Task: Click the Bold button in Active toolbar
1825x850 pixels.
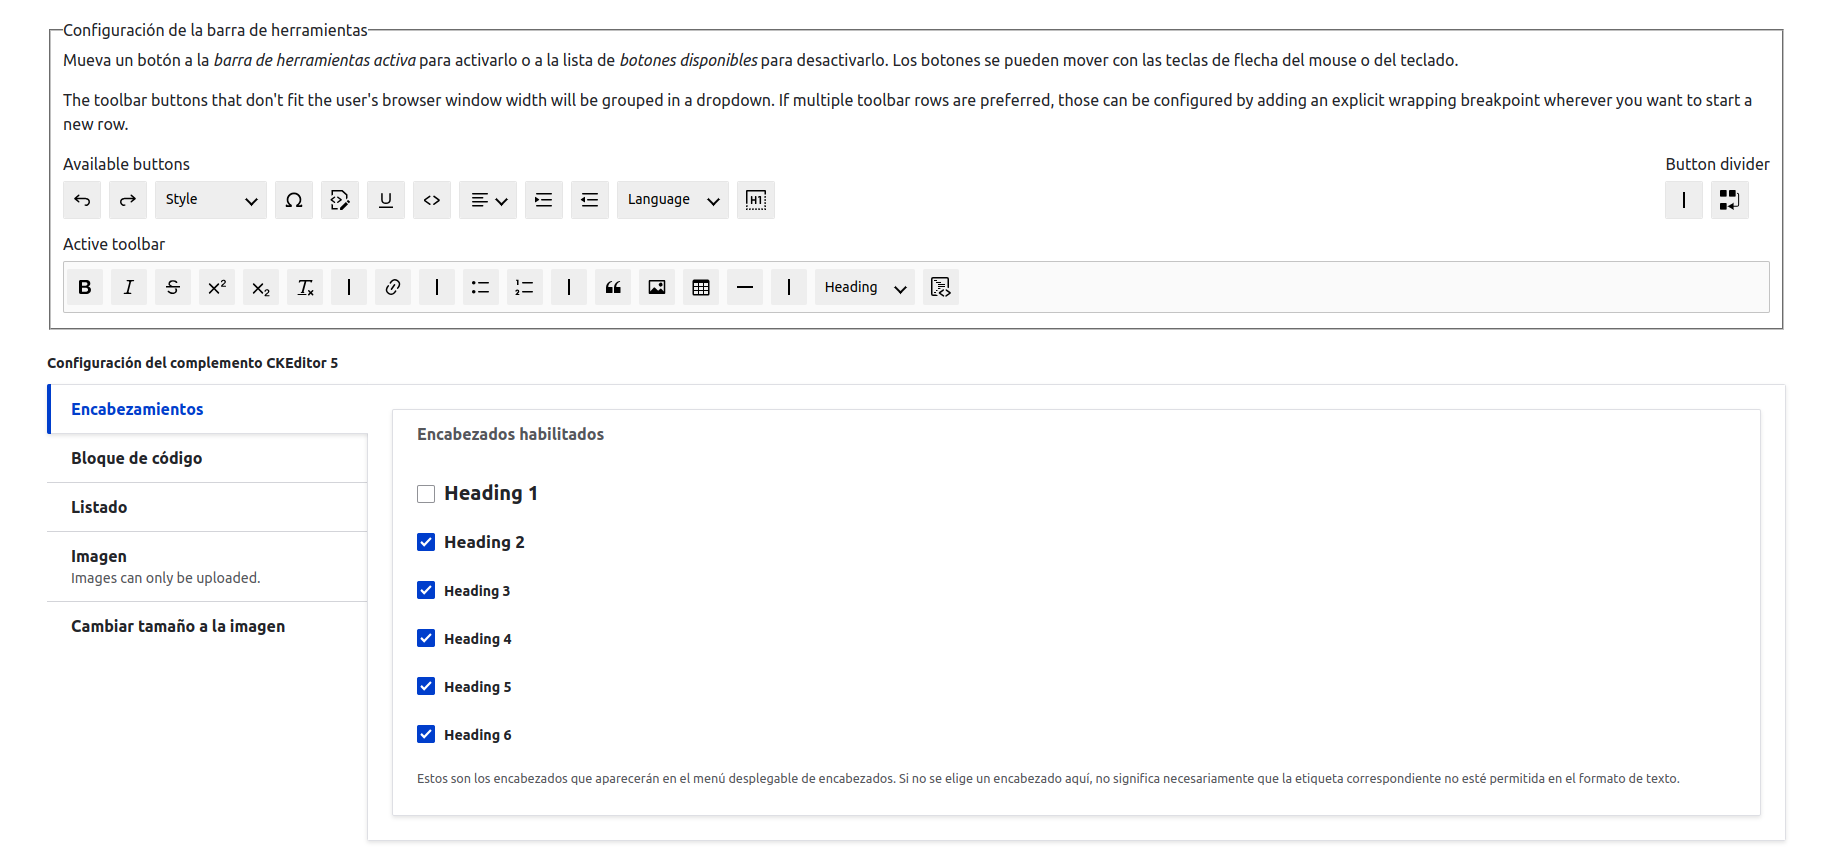Action: click(x=85, y=287)
